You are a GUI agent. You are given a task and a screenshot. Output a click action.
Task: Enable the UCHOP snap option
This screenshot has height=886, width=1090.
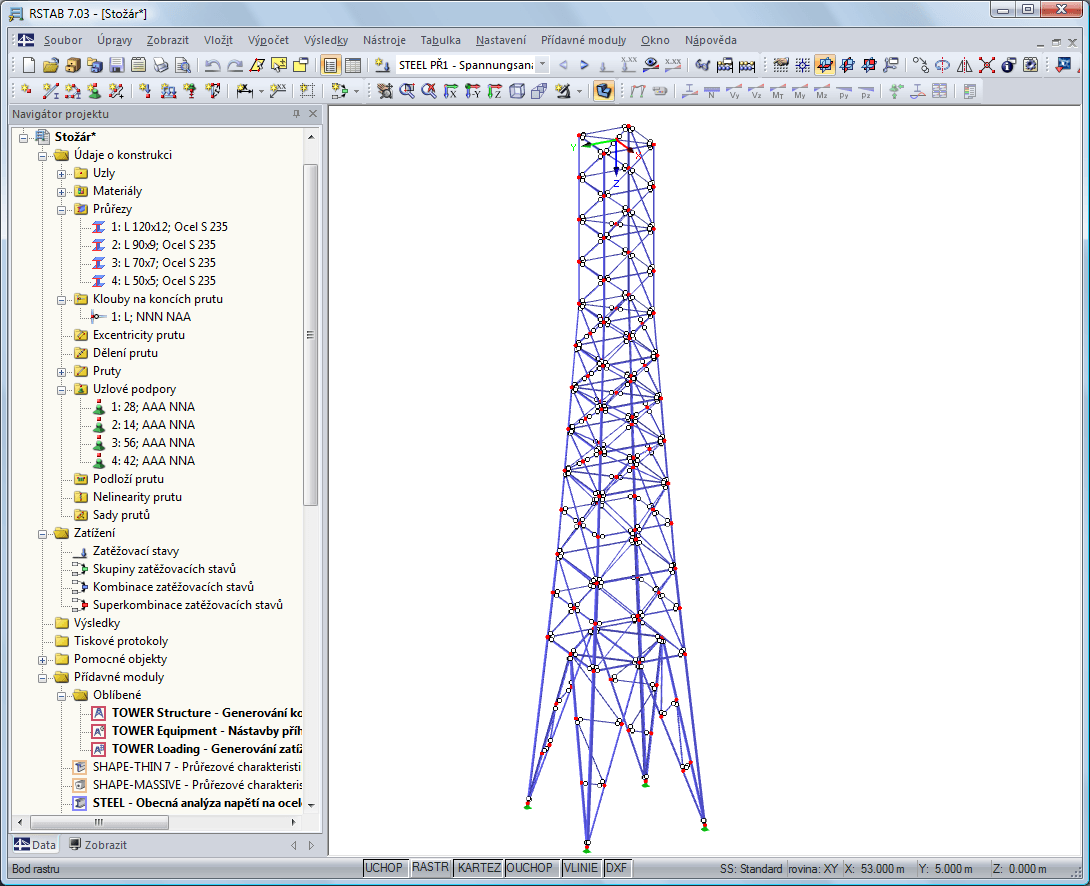pyautogui.click(x=385, y=868)
